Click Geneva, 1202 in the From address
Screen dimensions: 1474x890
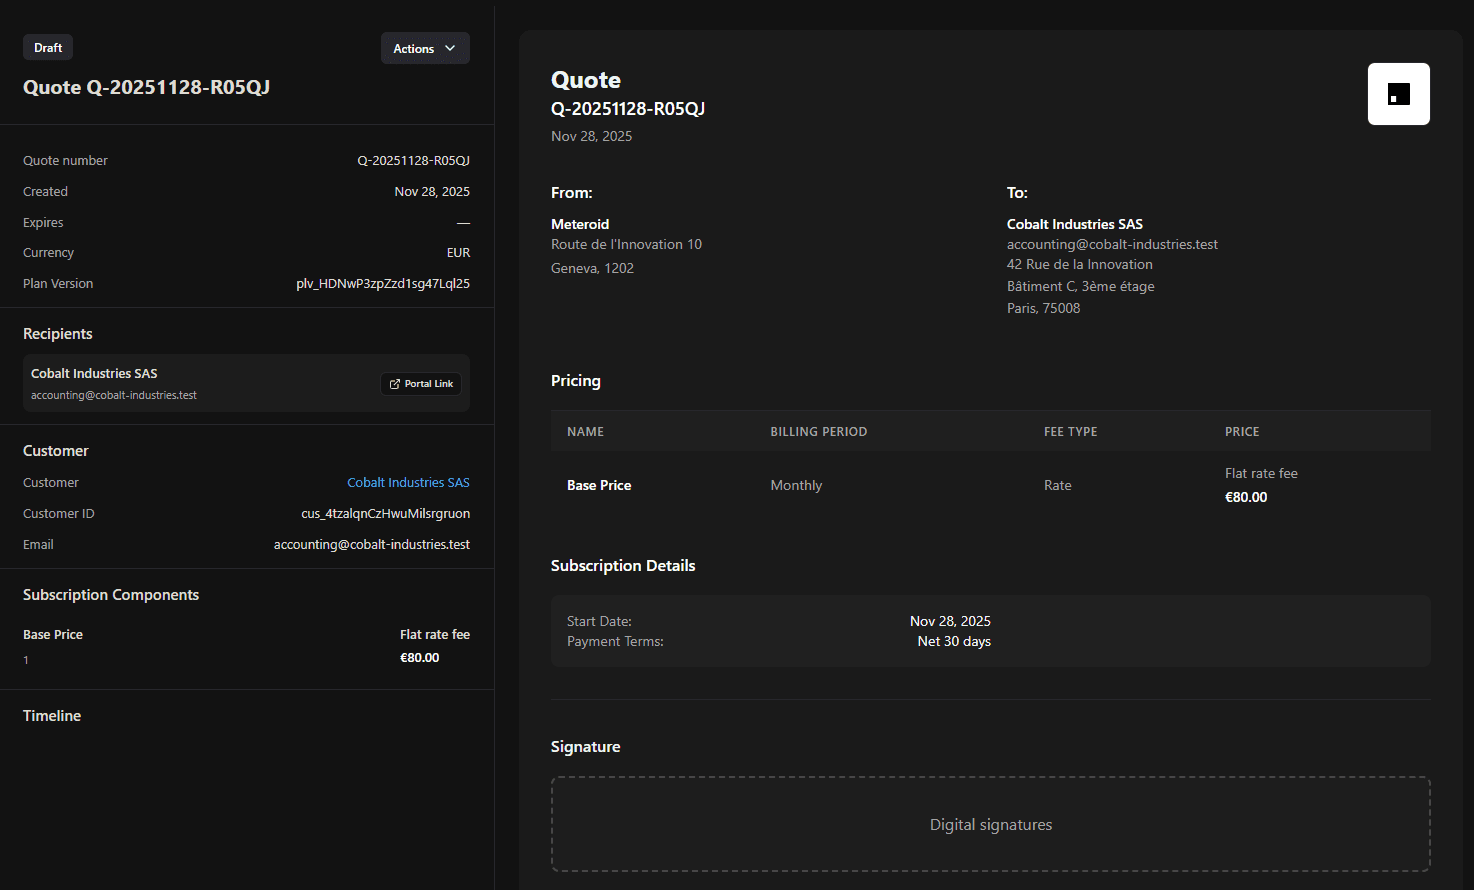click(x=592, y=268)
